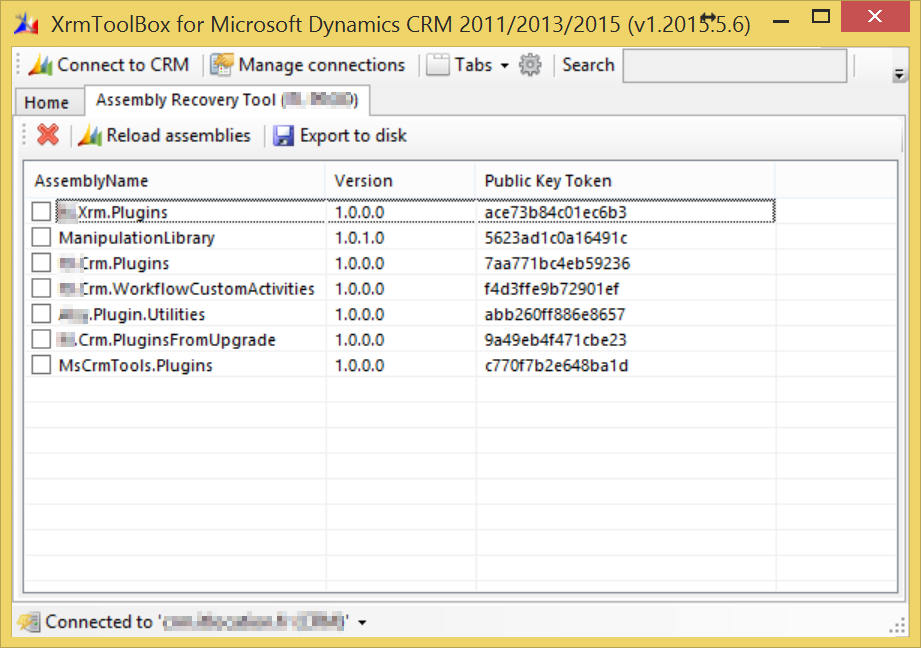The height and width of the screenshot is (648, 921).
Task: Close the XrmToolBox window
Action: [875, 16]
